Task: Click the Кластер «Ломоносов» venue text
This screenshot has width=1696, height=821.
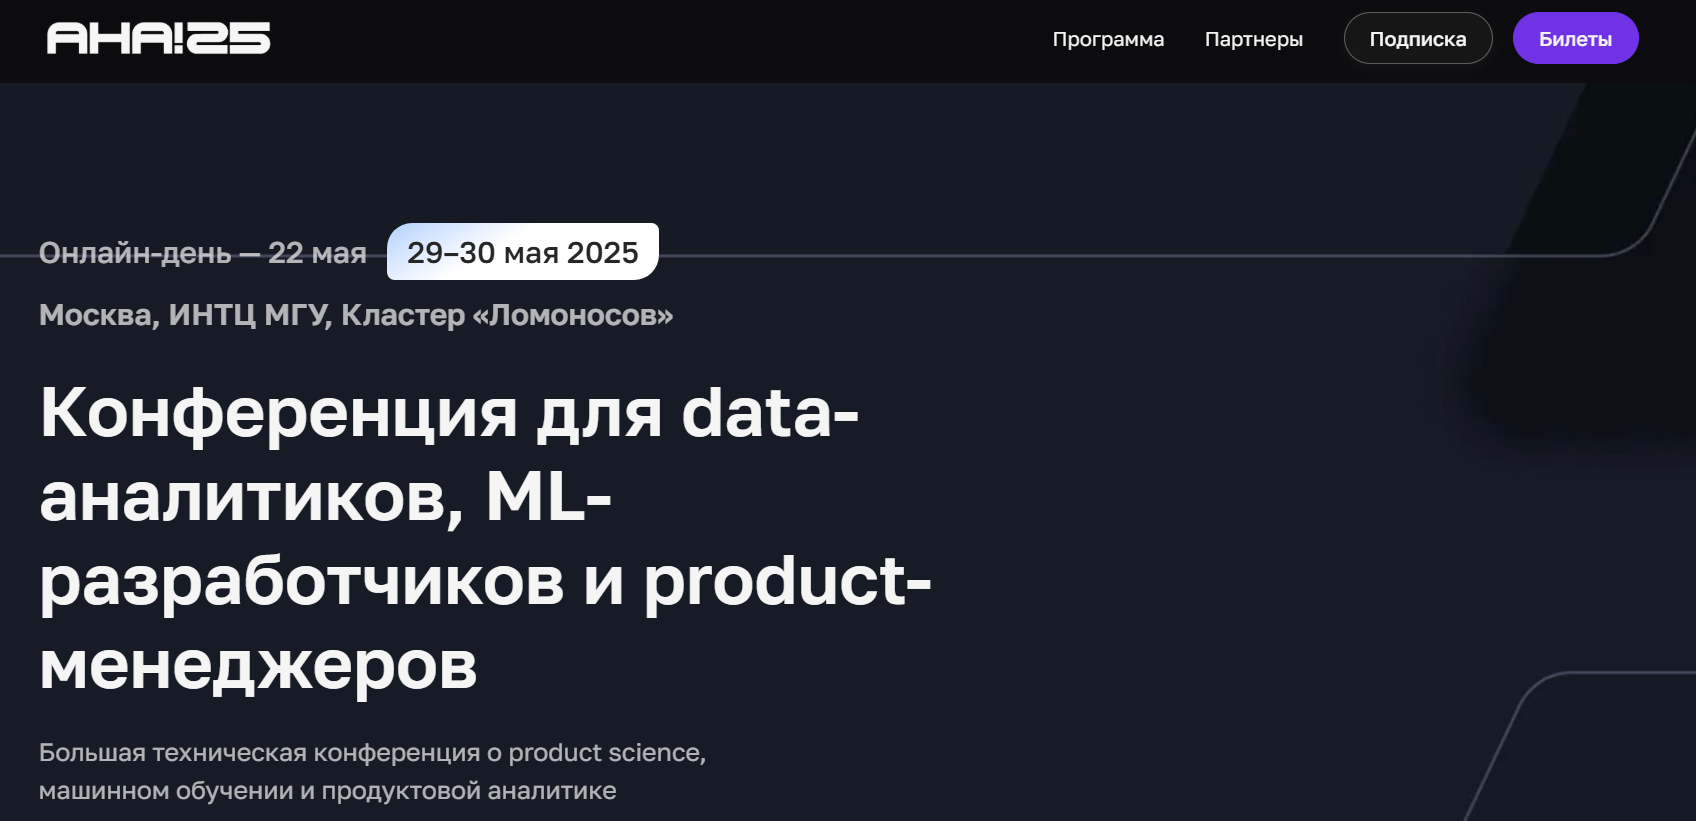Action: click(x=507, y=315)
